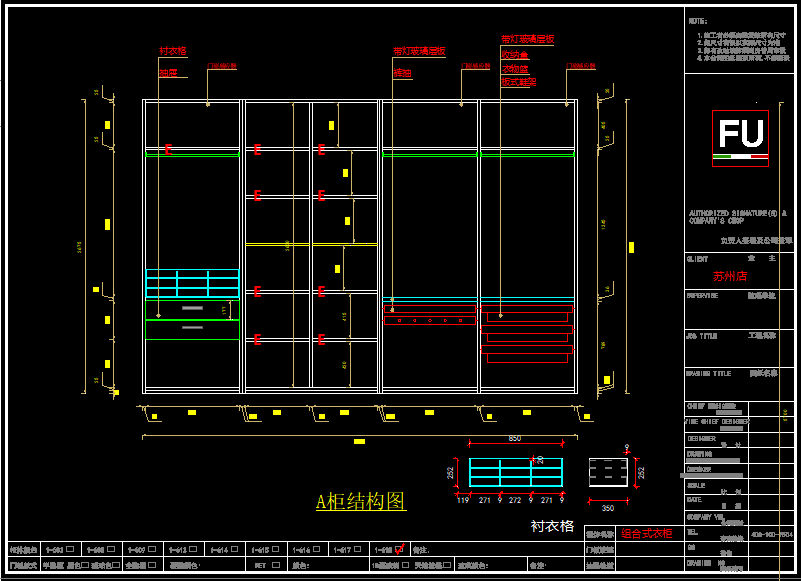The image size is (801, 581).
Task: Select the red pull-out drawer stack
Action: (527, 335)
